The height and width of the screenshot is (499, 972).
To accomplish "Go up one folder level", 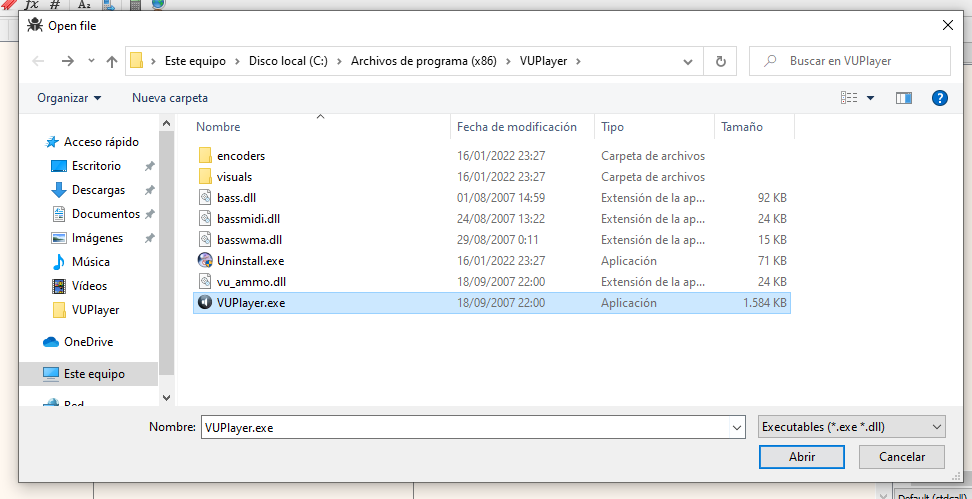I will coord(112,61).
